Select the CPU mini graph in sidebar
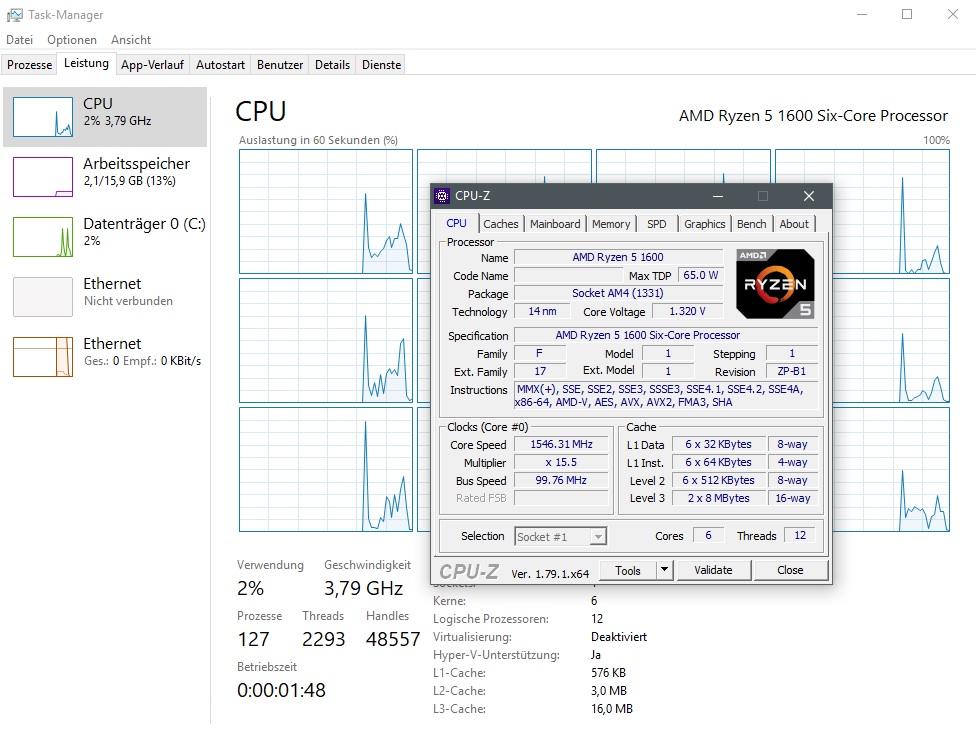 pyautogui.click(x=43, y=117)
